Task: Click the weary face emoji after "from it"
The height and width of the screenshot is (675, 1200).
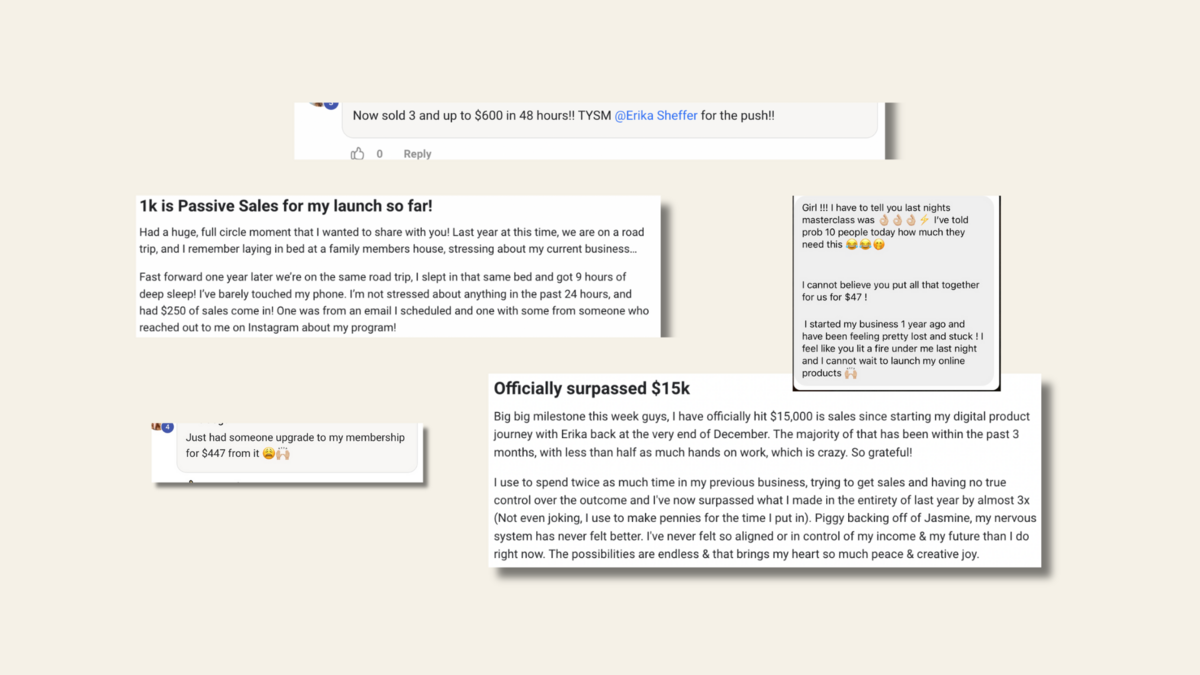Action: point(269,454)
